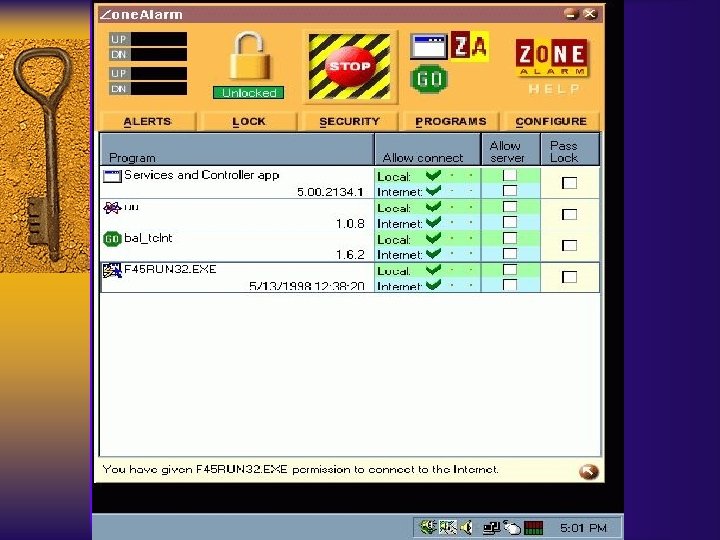Check Pass Lock for version 1.0.8 program

[569, 214]
